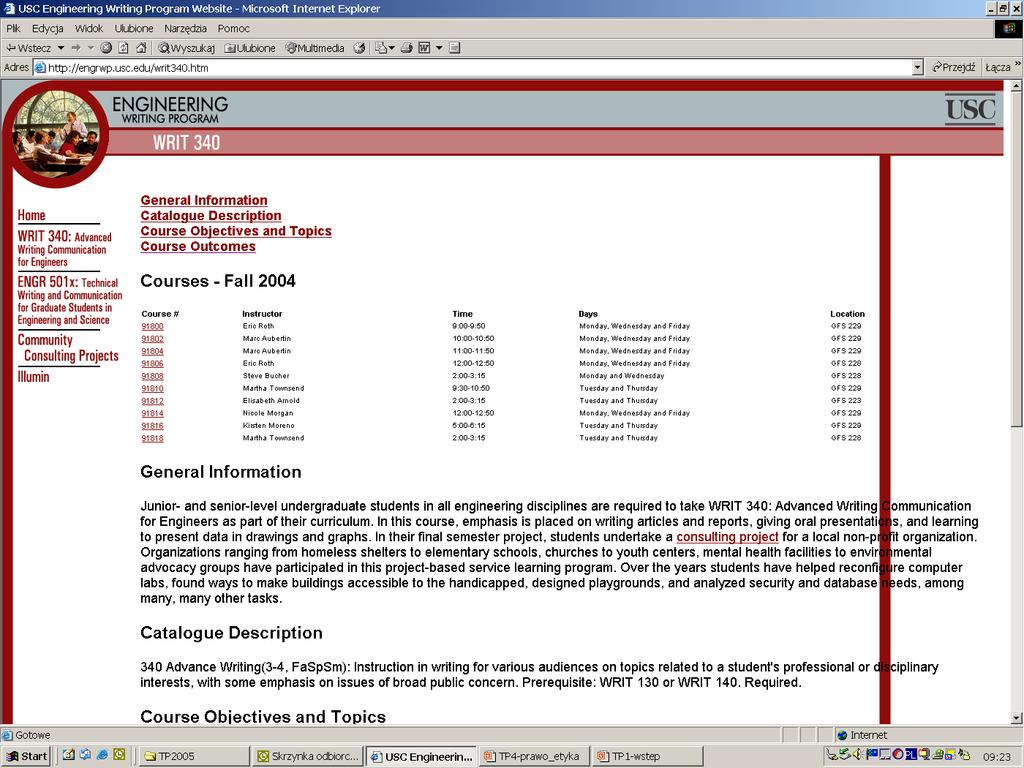Click the USC logo
Viewport: 1024px width, 768px height.
(970, 109)
